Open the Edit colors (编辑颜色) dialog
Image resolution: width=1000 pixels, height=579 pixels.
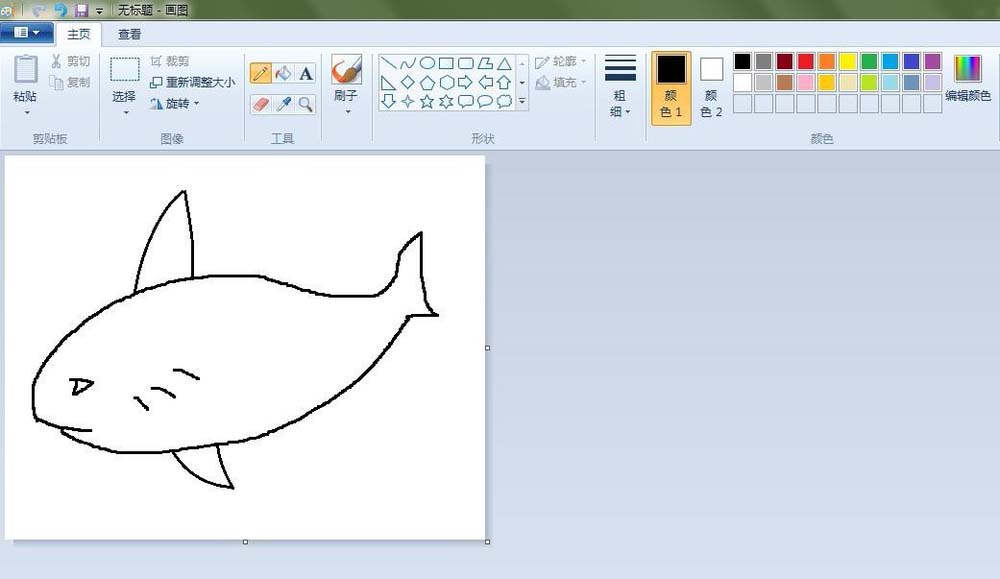pyautogui.click(x=967, y=79)
